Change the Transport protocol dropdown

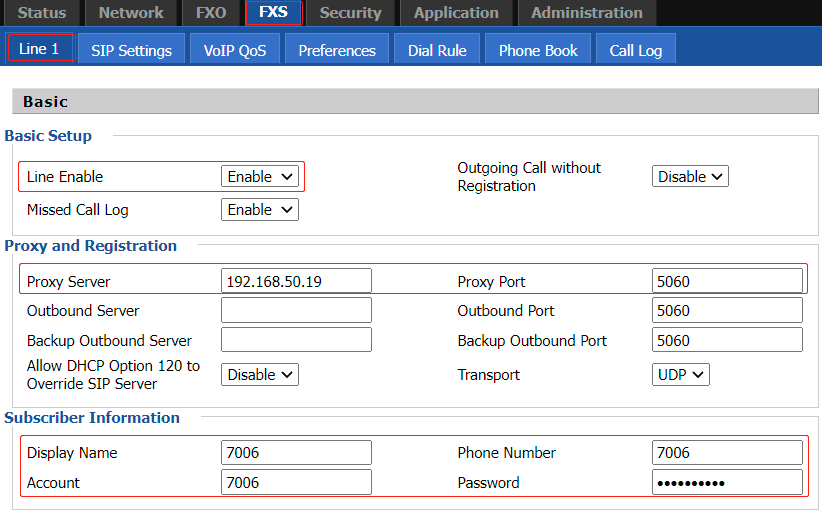coord(680,375)
